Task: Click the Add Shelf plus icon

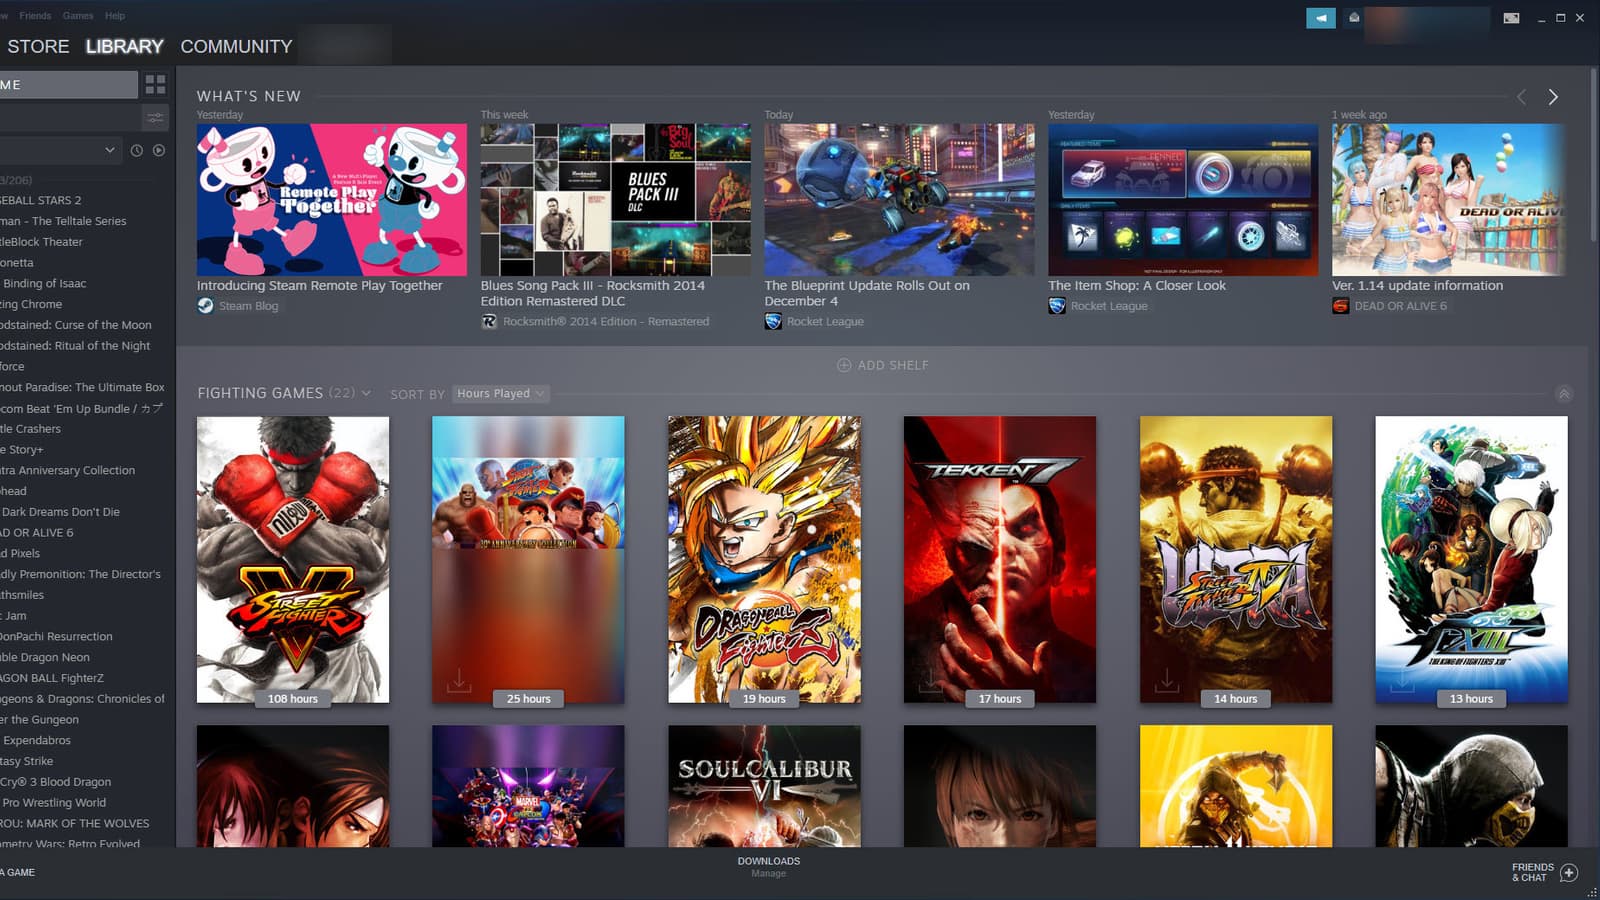Action: 844,365
